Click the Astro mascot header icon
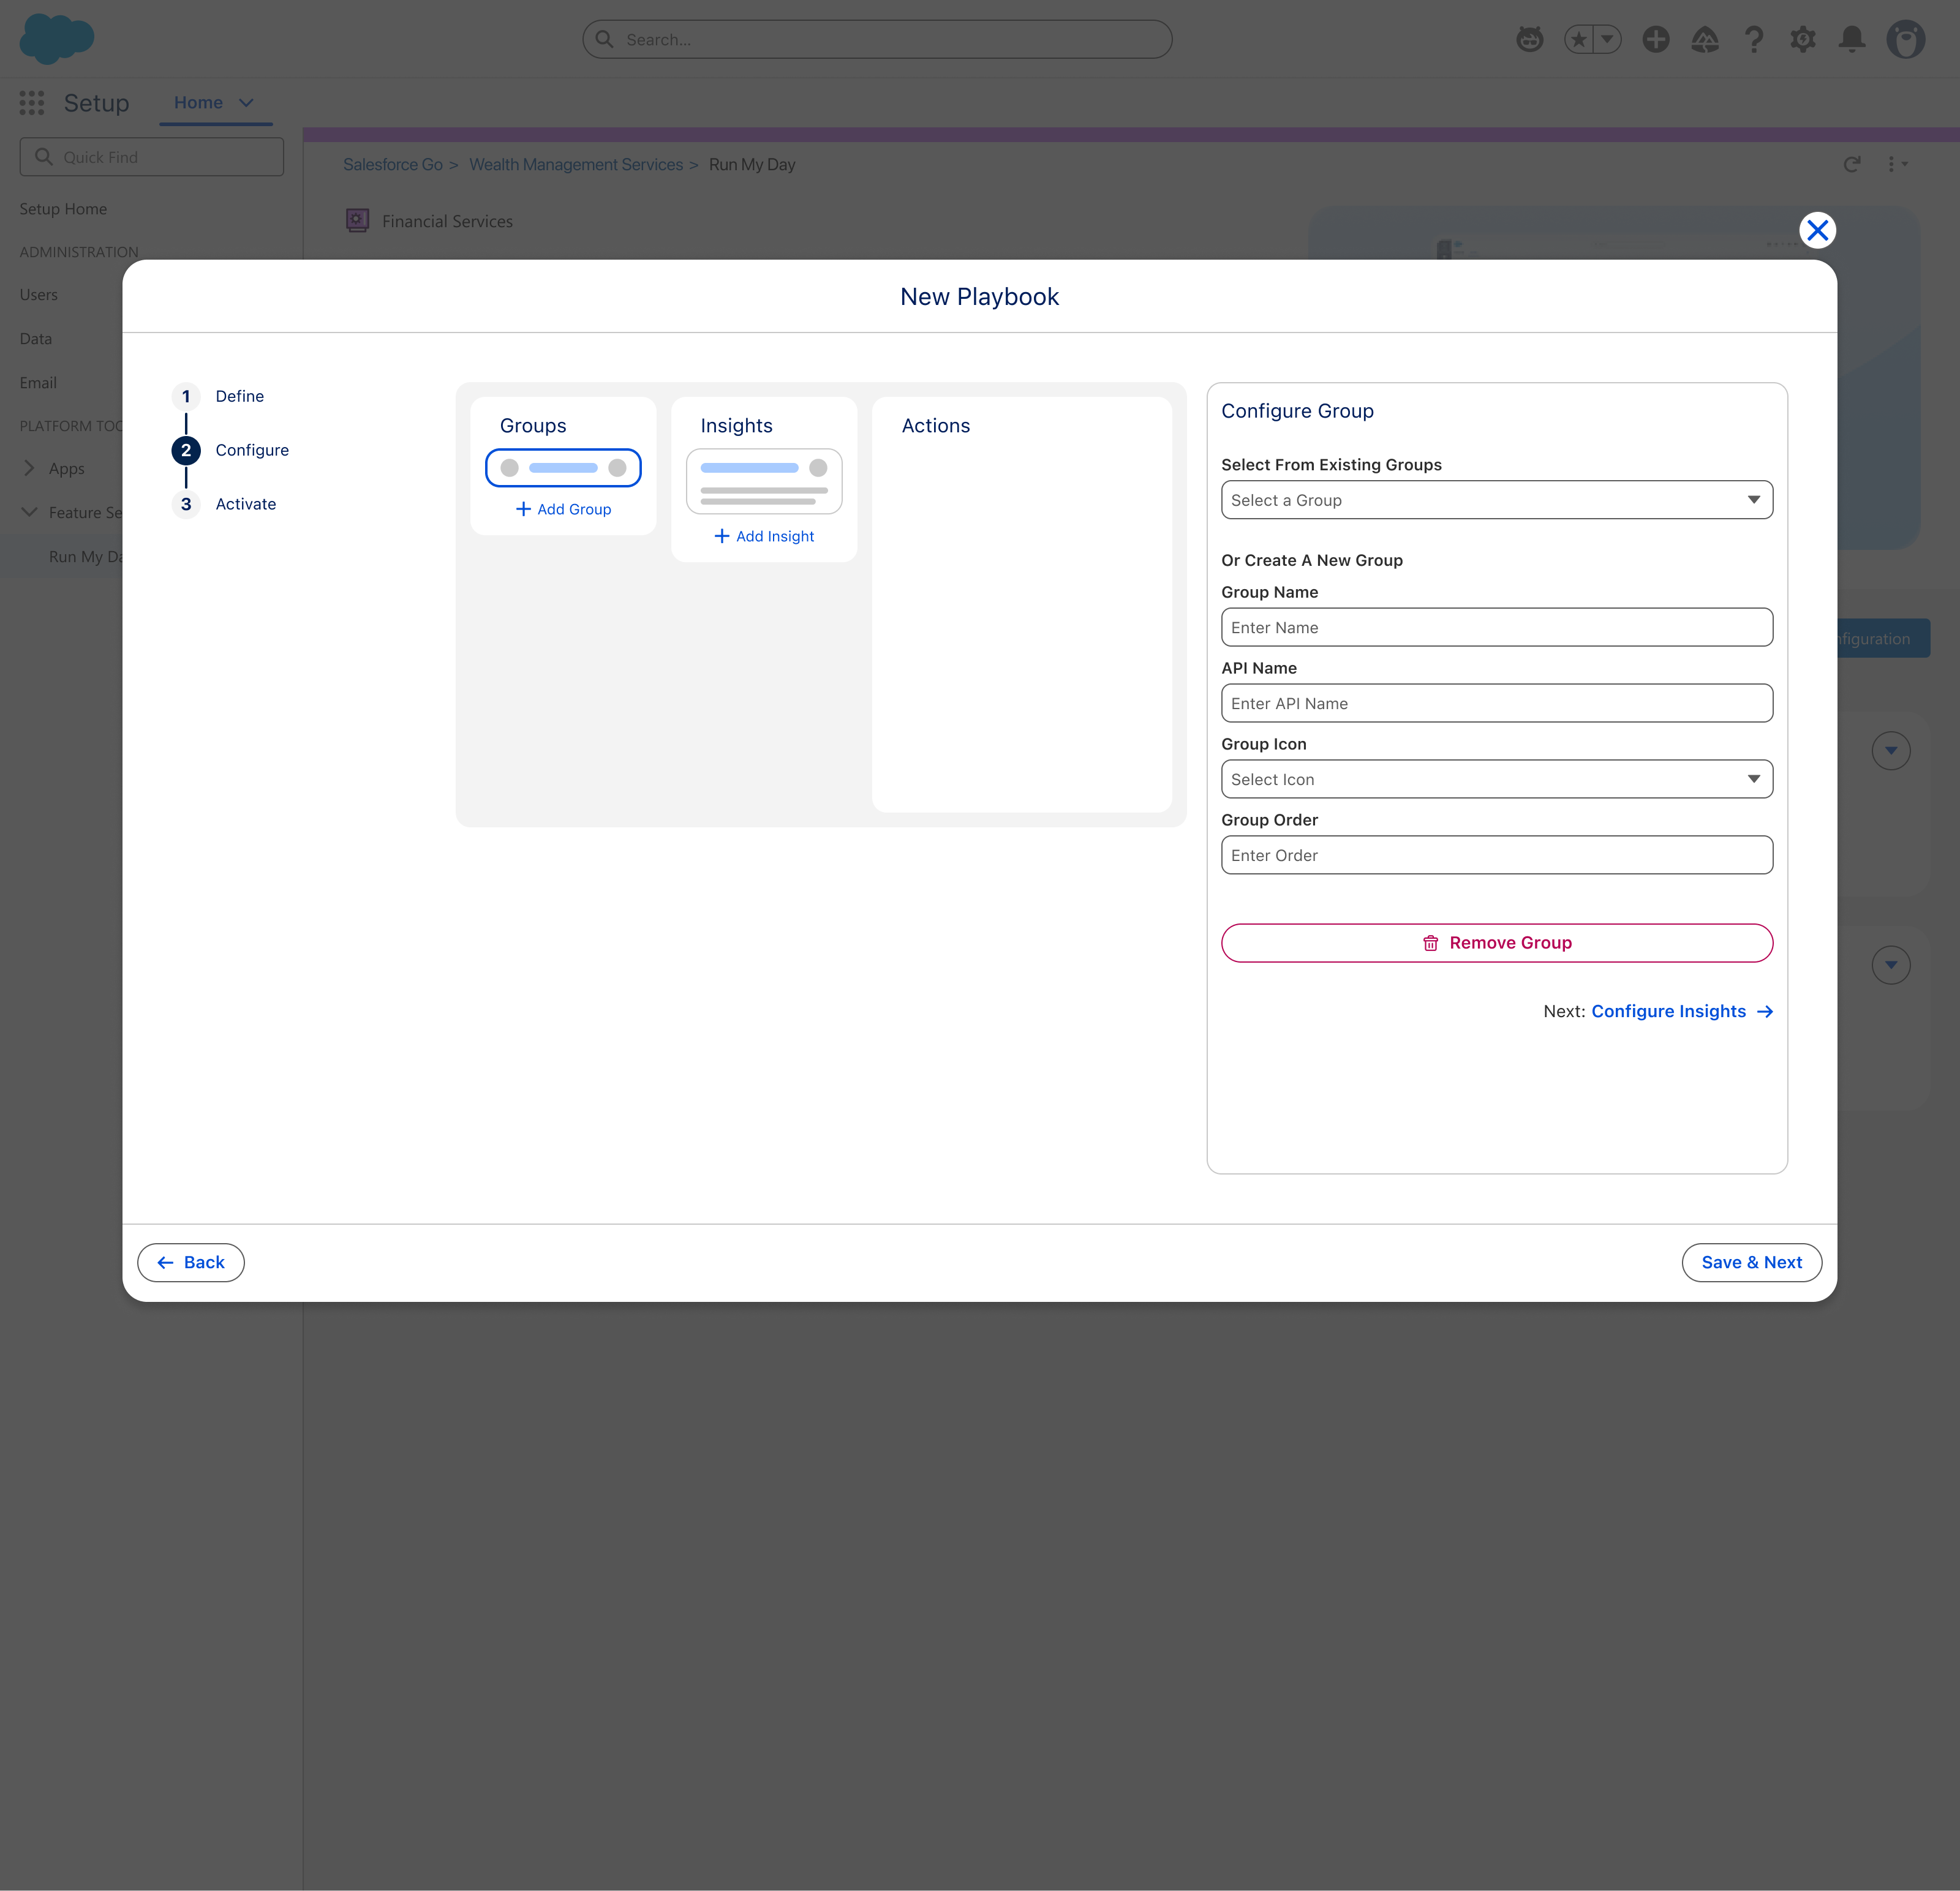Screen dimensions: 1960x1891 coord(1529,40)
